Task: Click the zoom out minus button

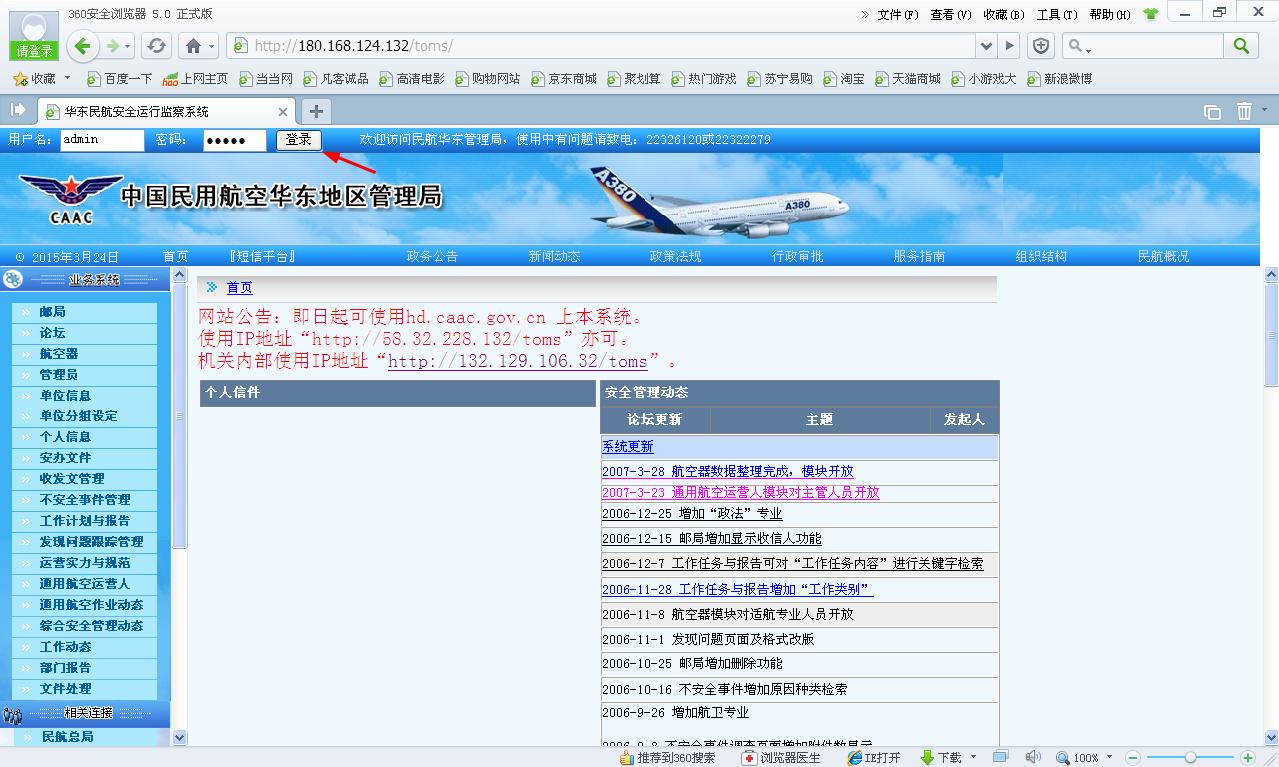Action: click(x=1134, y=758)
